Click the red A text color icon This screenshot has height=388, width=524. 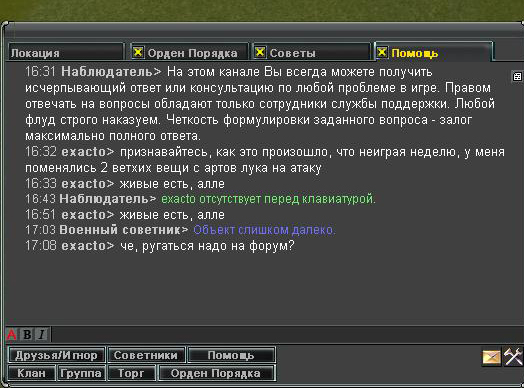(x=12, y=334)
